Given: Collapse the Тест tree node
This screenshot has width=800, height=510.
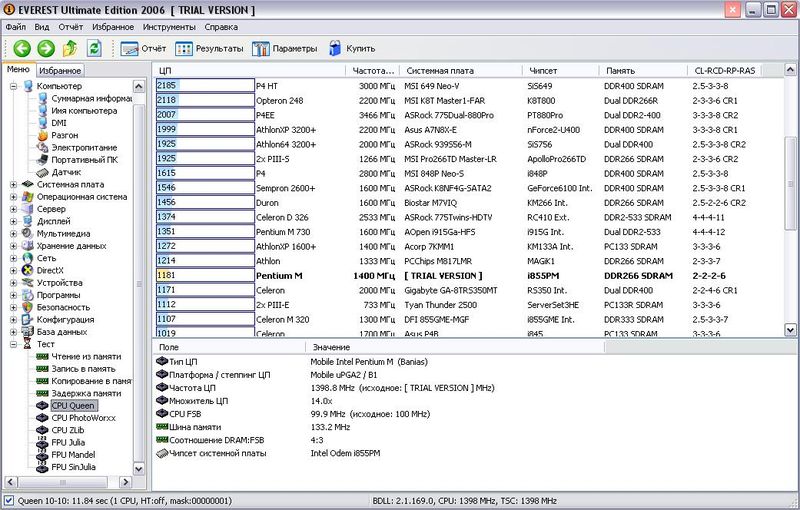Looking at the screenshot, I should [x=14, y=344].
